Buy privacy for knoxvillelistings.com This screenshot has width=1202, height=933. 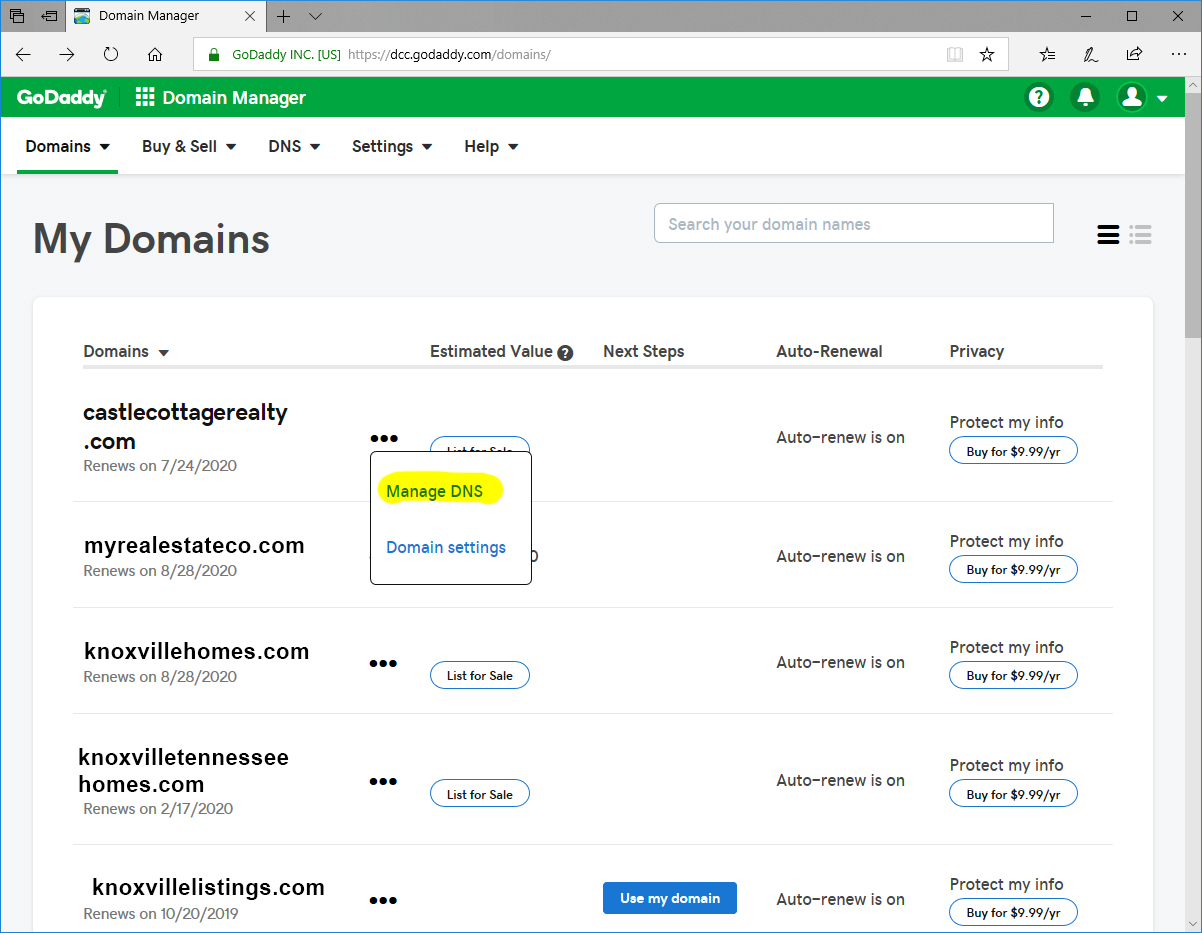pos(1013,912)
